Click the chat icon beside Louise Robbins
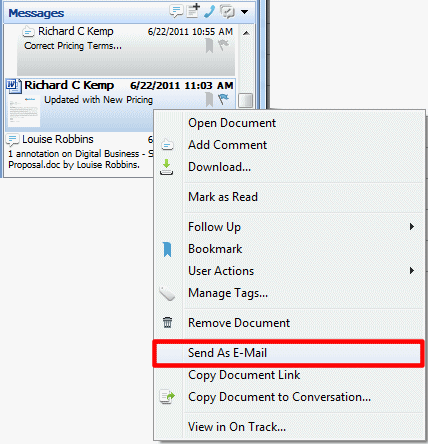 pos(13,140)
